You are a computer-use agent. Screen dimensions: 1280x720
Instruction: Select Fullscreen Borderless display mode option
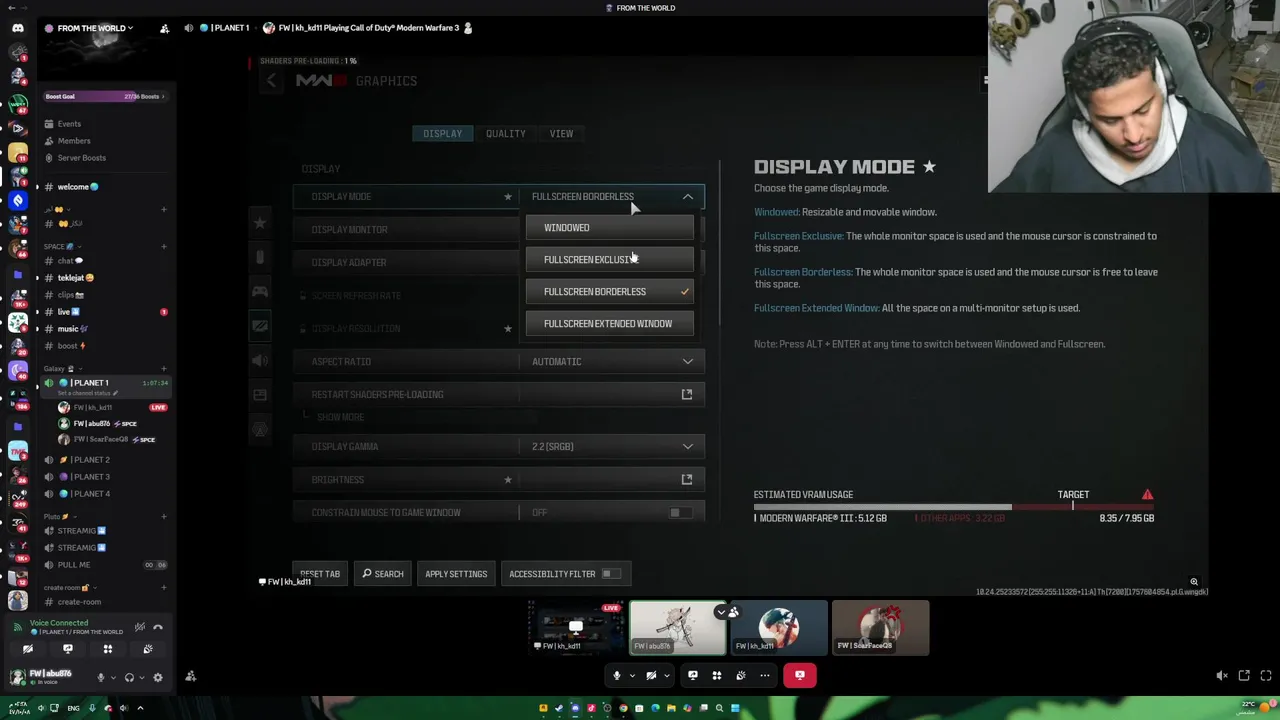[x=610, y=292]
